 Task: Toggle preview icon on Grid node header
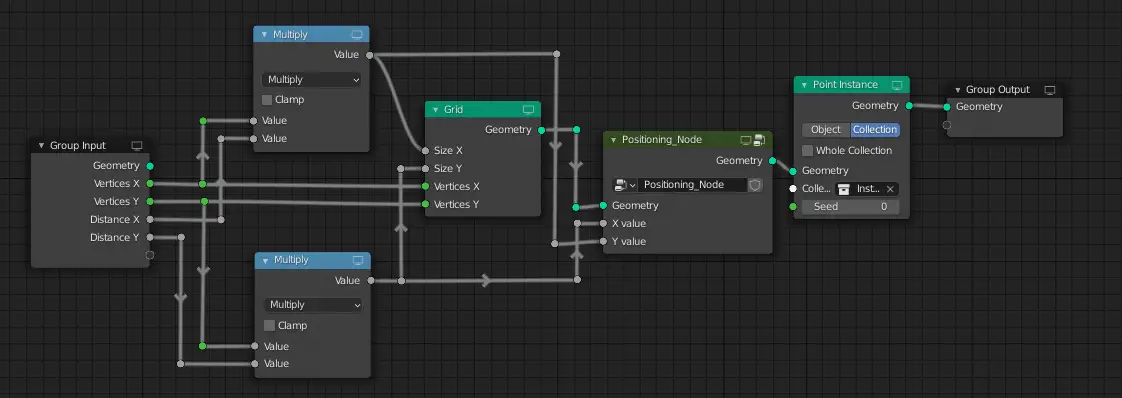click(x=528, y=110)
